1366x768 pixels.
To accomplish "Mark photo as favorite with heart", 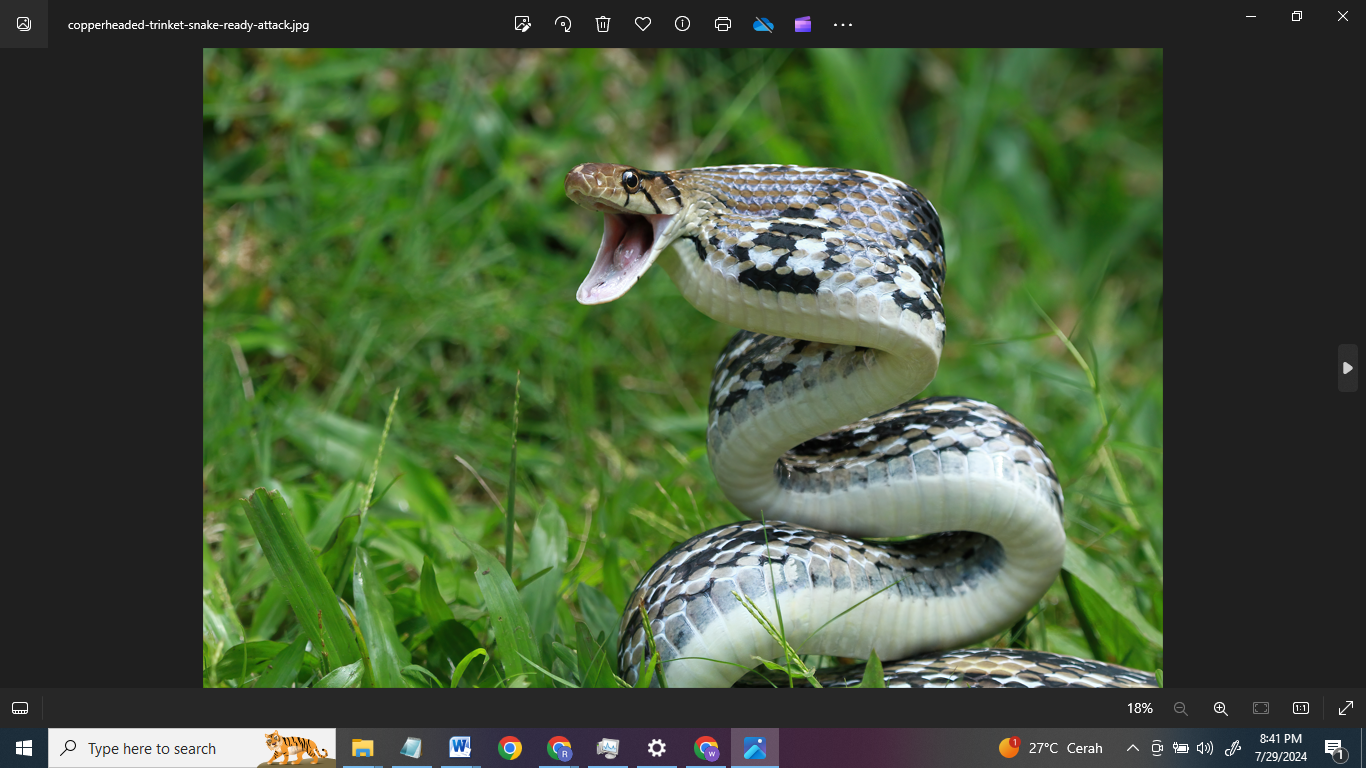I will 643,24.
